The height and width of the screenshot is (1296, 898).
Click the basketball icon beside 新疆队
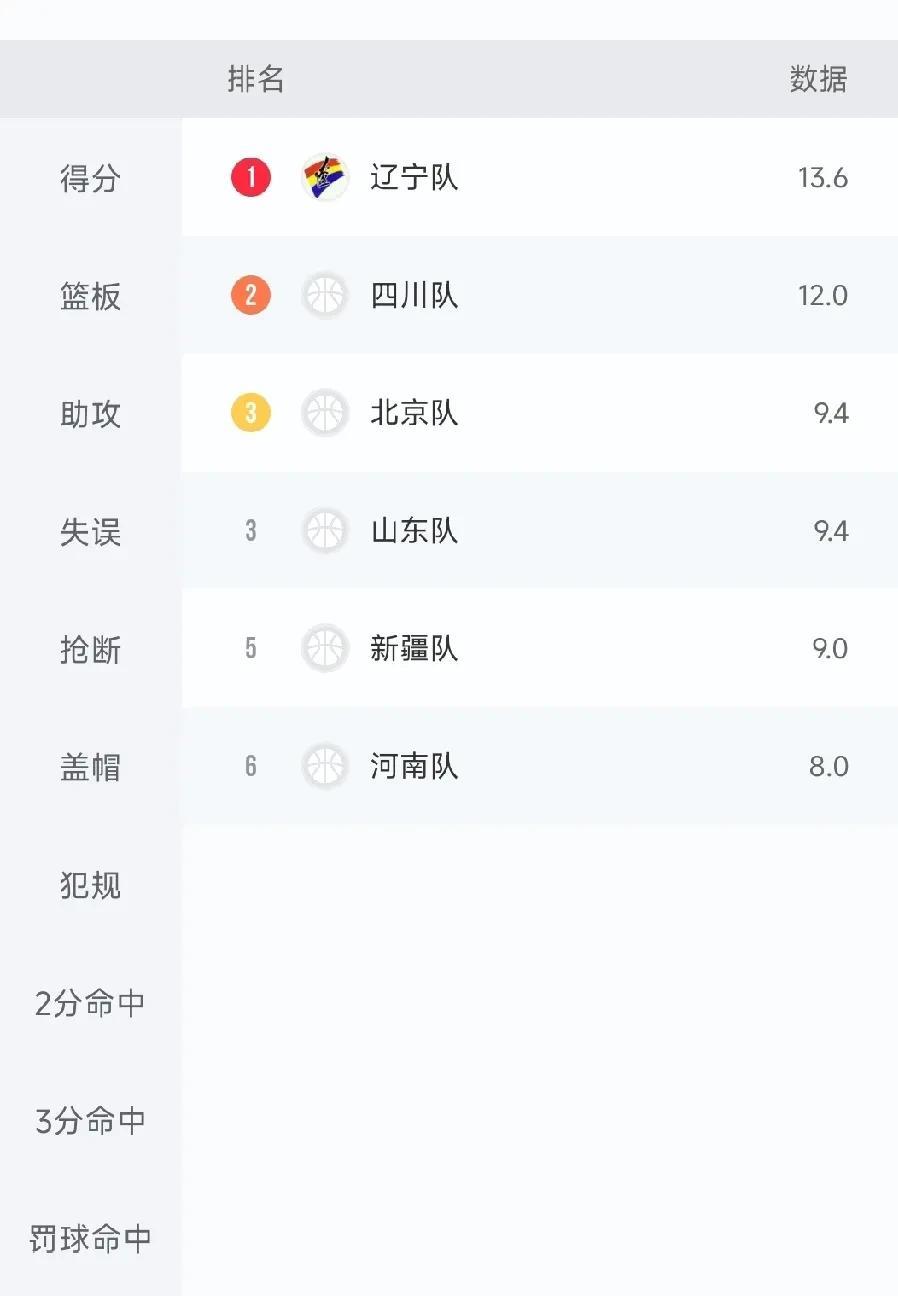325,648
